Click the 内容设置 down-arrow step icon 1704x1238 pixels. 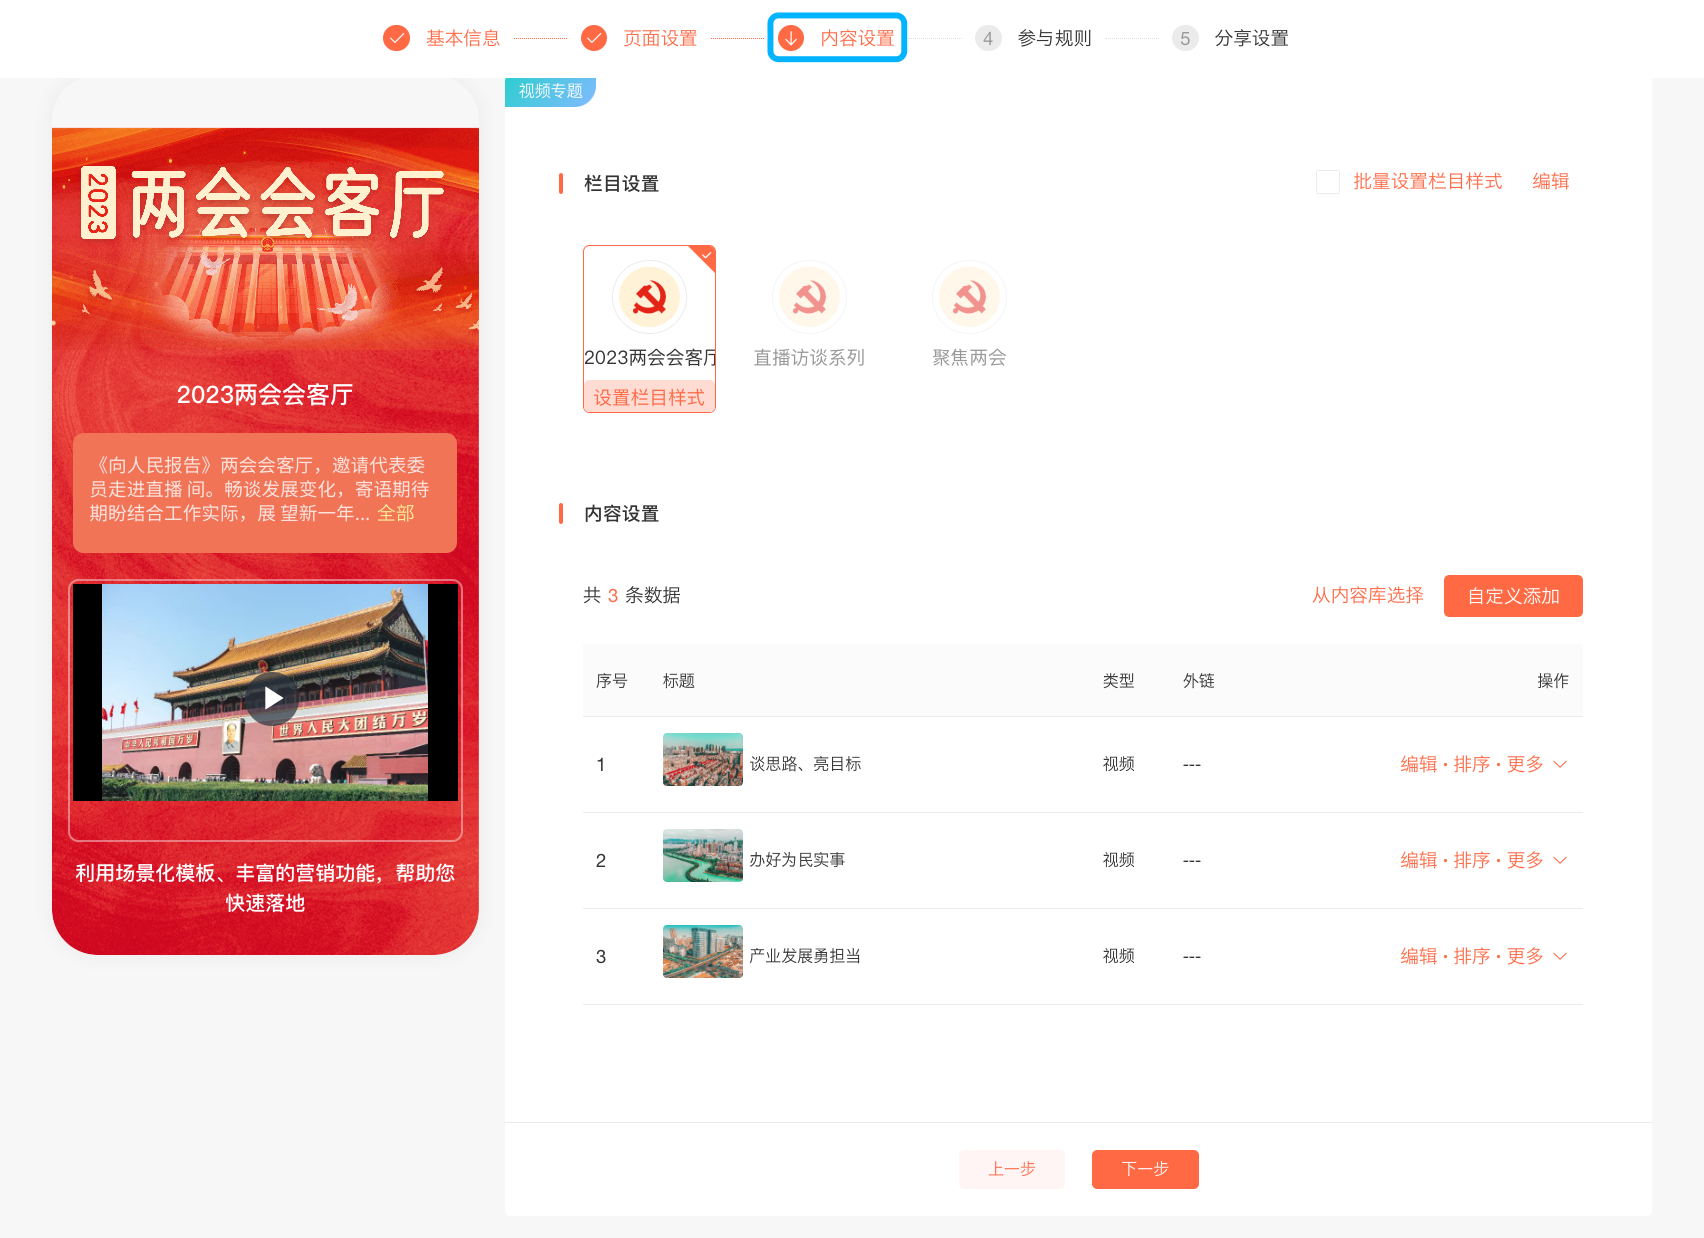[x=791, y=38]
